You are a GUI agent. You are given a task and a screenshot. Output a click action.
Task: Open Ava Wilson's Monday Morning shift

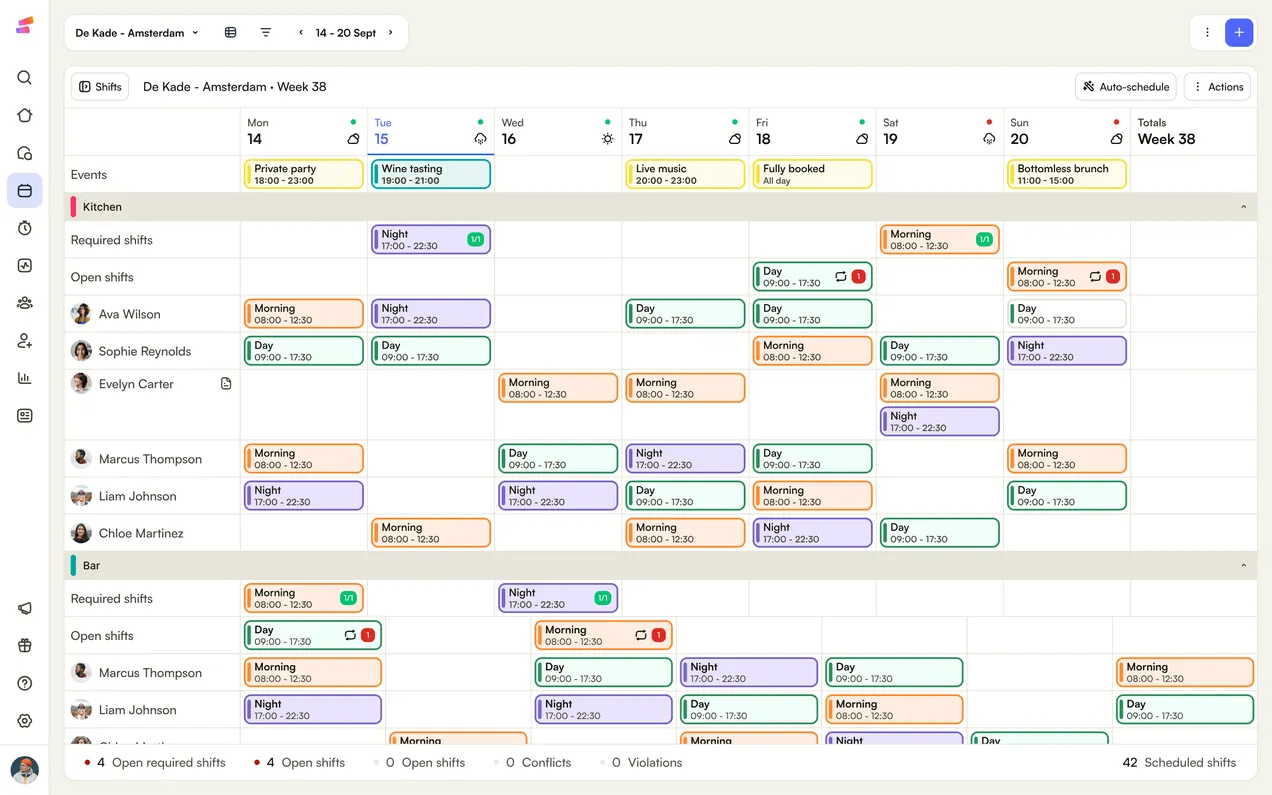304,314
